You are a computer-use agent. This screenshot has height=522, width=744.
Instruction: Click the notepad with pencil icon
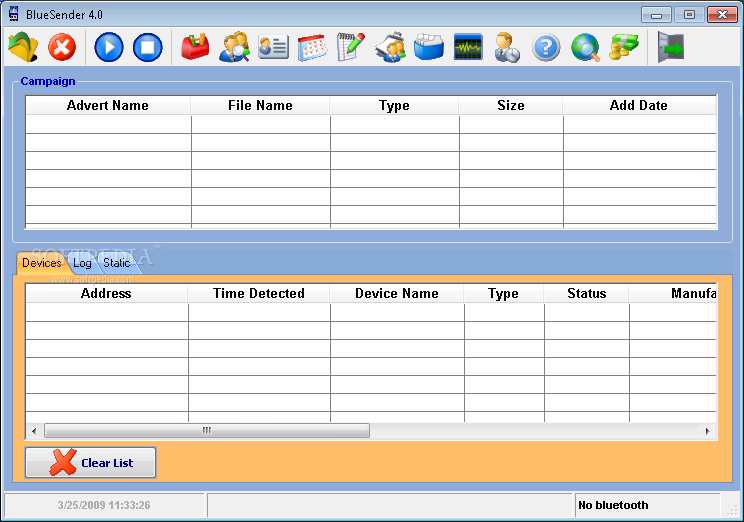pyautogui.click(x=351, y=47)
